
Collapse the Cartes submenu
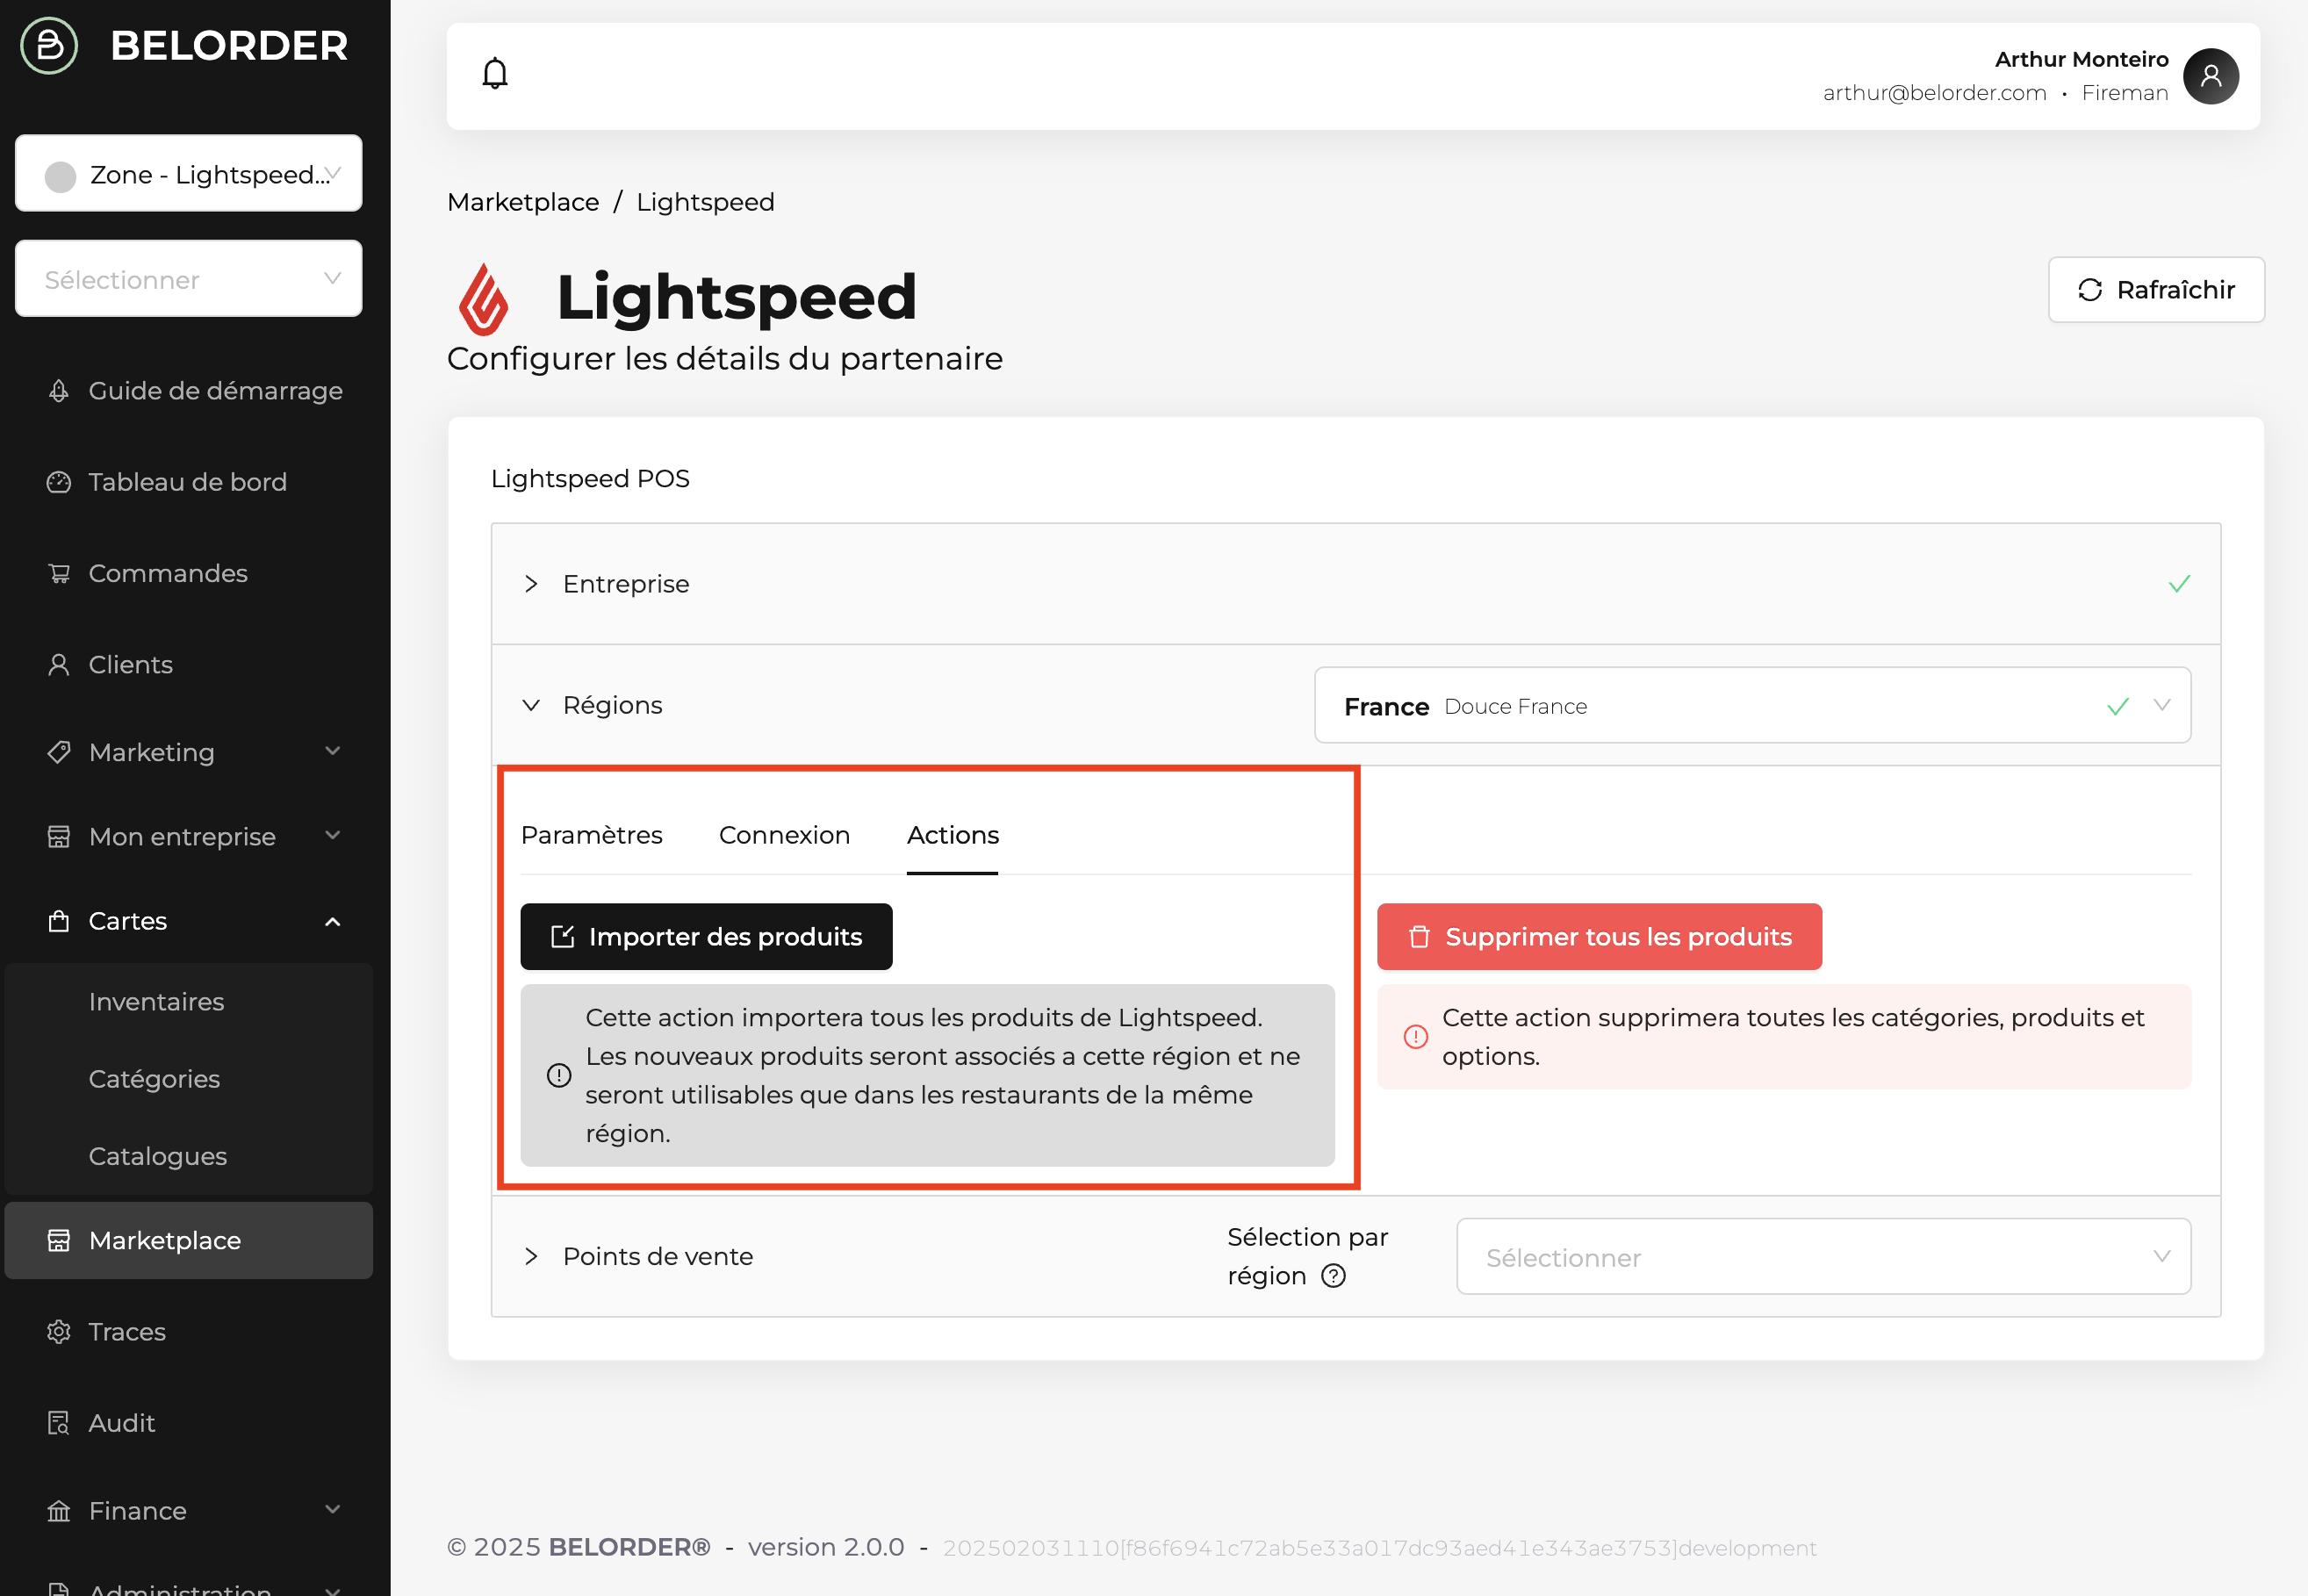(x=333, y=921)
